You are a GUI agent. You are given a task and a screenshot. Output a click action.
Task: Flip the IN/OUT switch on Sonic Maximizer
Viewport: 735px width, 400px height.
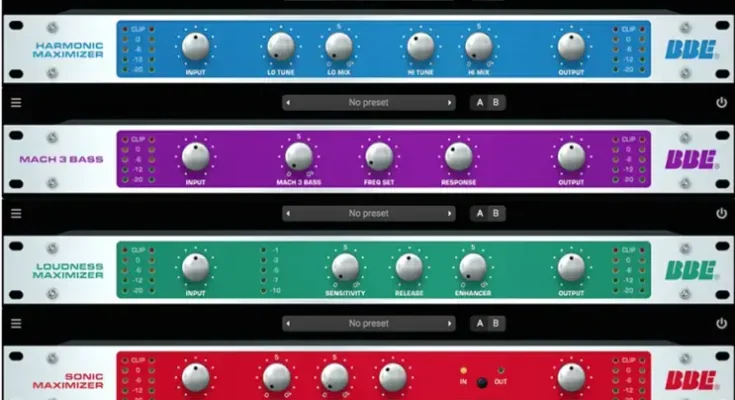tap(482, 382)
